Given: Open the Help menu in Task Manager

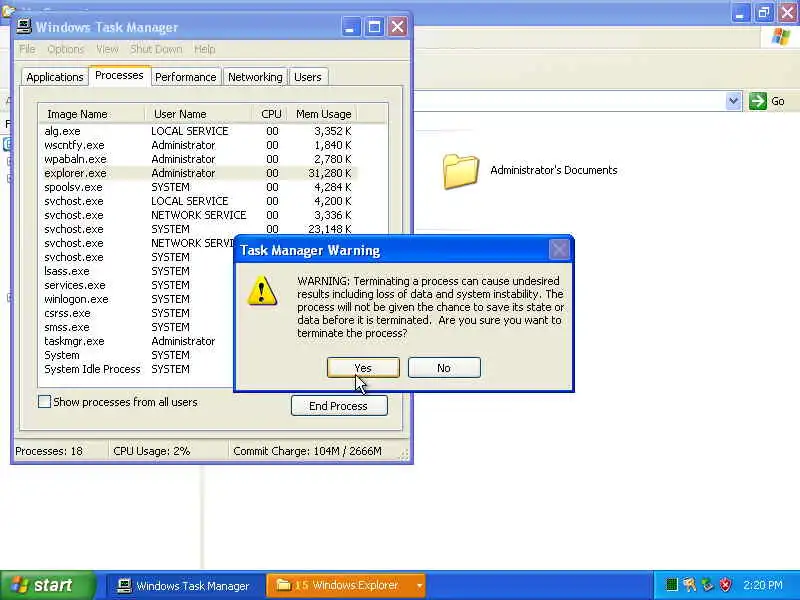Looking at the screenshot, I should (x=205, y=49).
